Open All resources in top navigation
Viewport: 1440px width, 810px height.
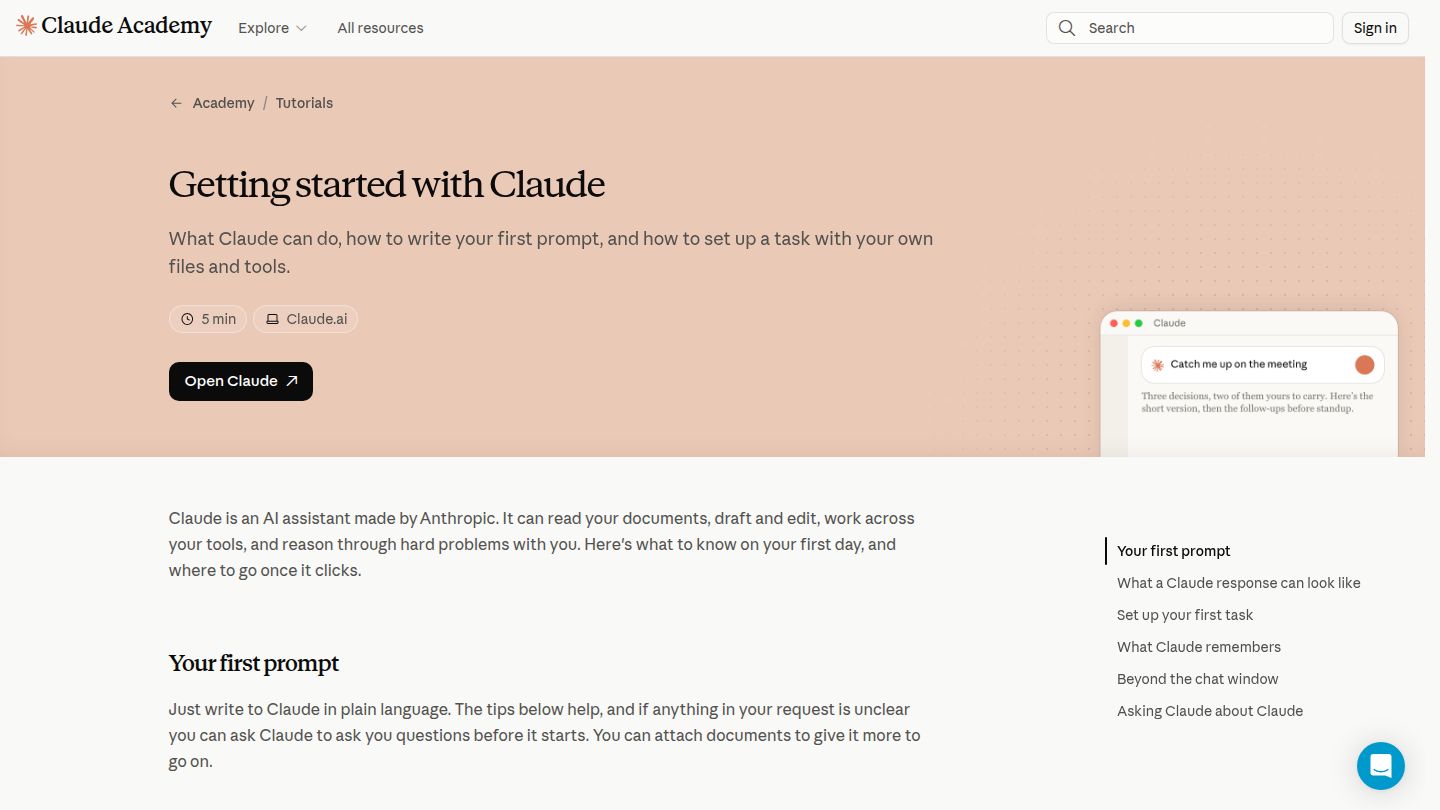tap(380, 28)
